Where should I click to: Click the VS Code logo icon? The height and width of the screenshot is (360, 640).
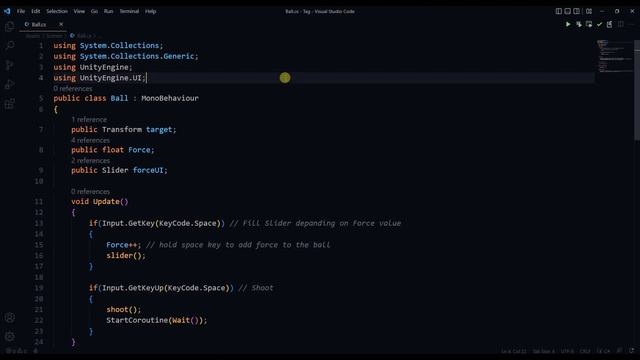tap(7, 11)
